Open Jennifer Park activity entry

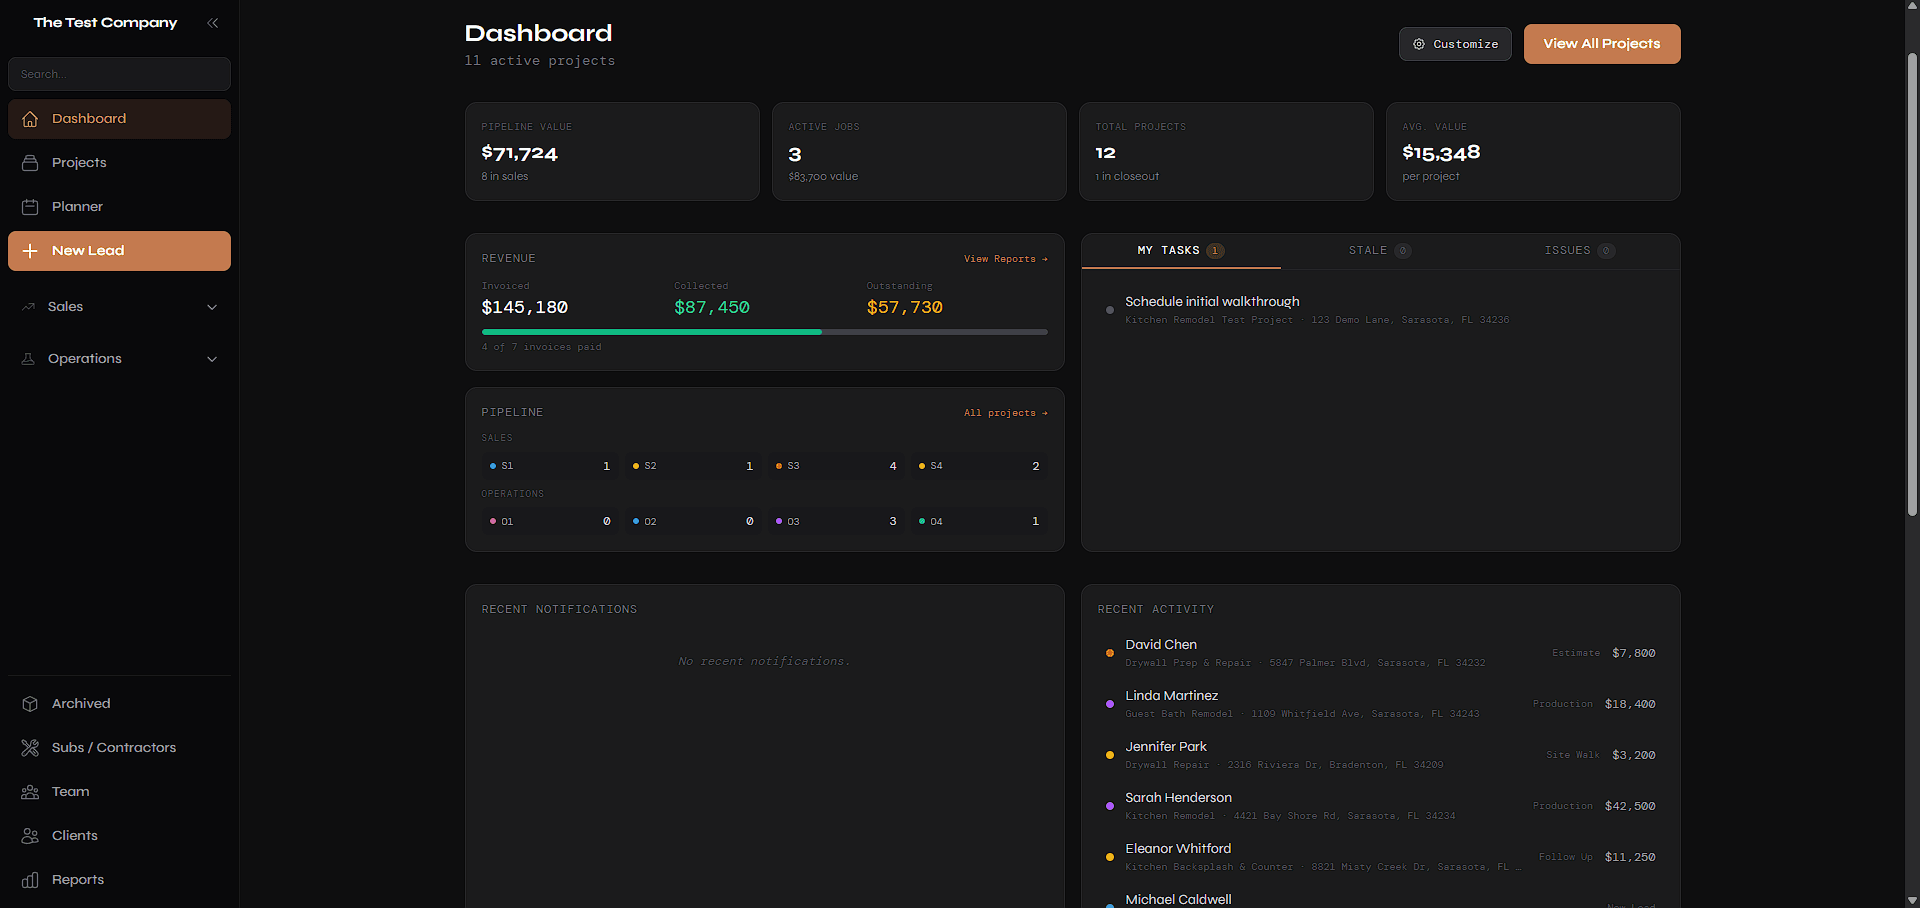pyautogui.click(x=1380, y=755)
